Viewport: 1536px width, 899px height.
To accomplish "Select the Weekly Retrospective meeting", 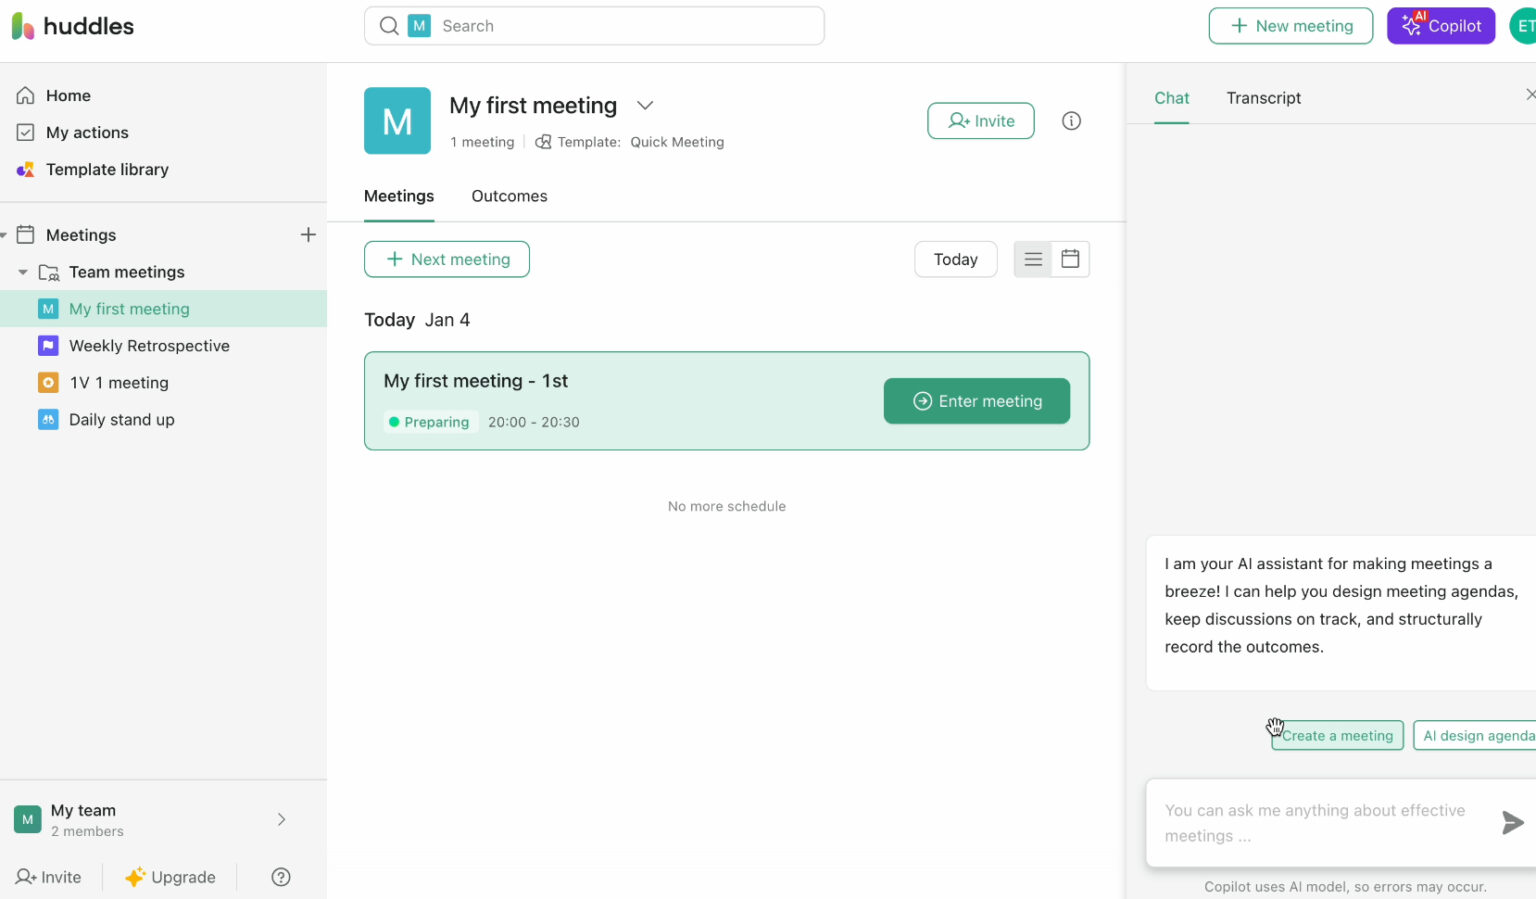I will pos(150,345).
